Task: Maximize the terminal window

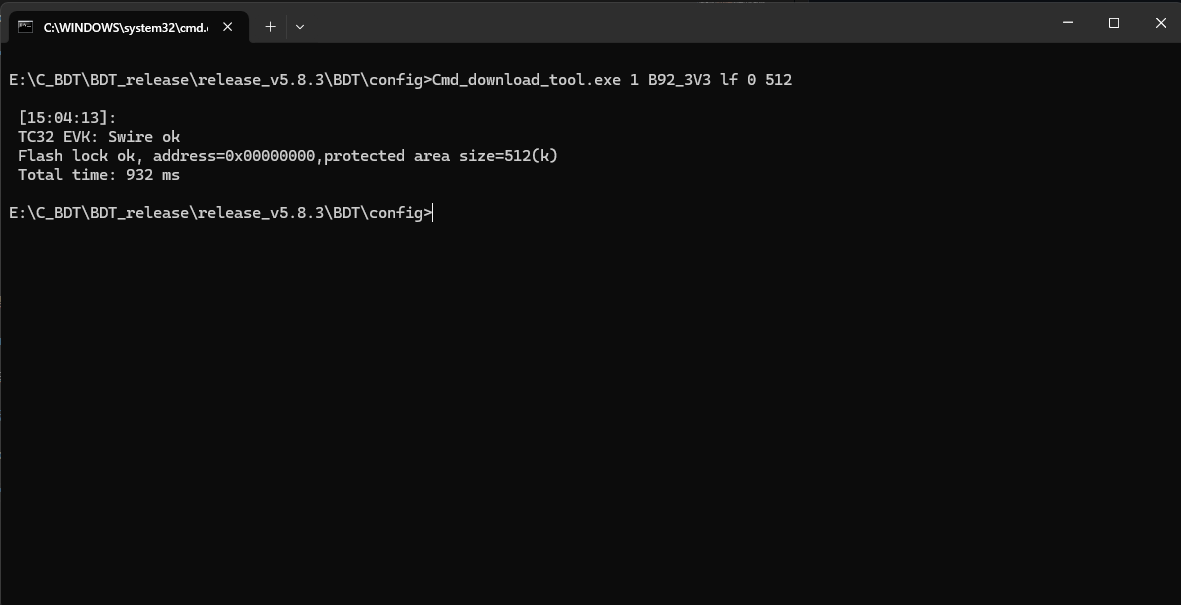Action: pyautogui.click(x=1114, y=23)
